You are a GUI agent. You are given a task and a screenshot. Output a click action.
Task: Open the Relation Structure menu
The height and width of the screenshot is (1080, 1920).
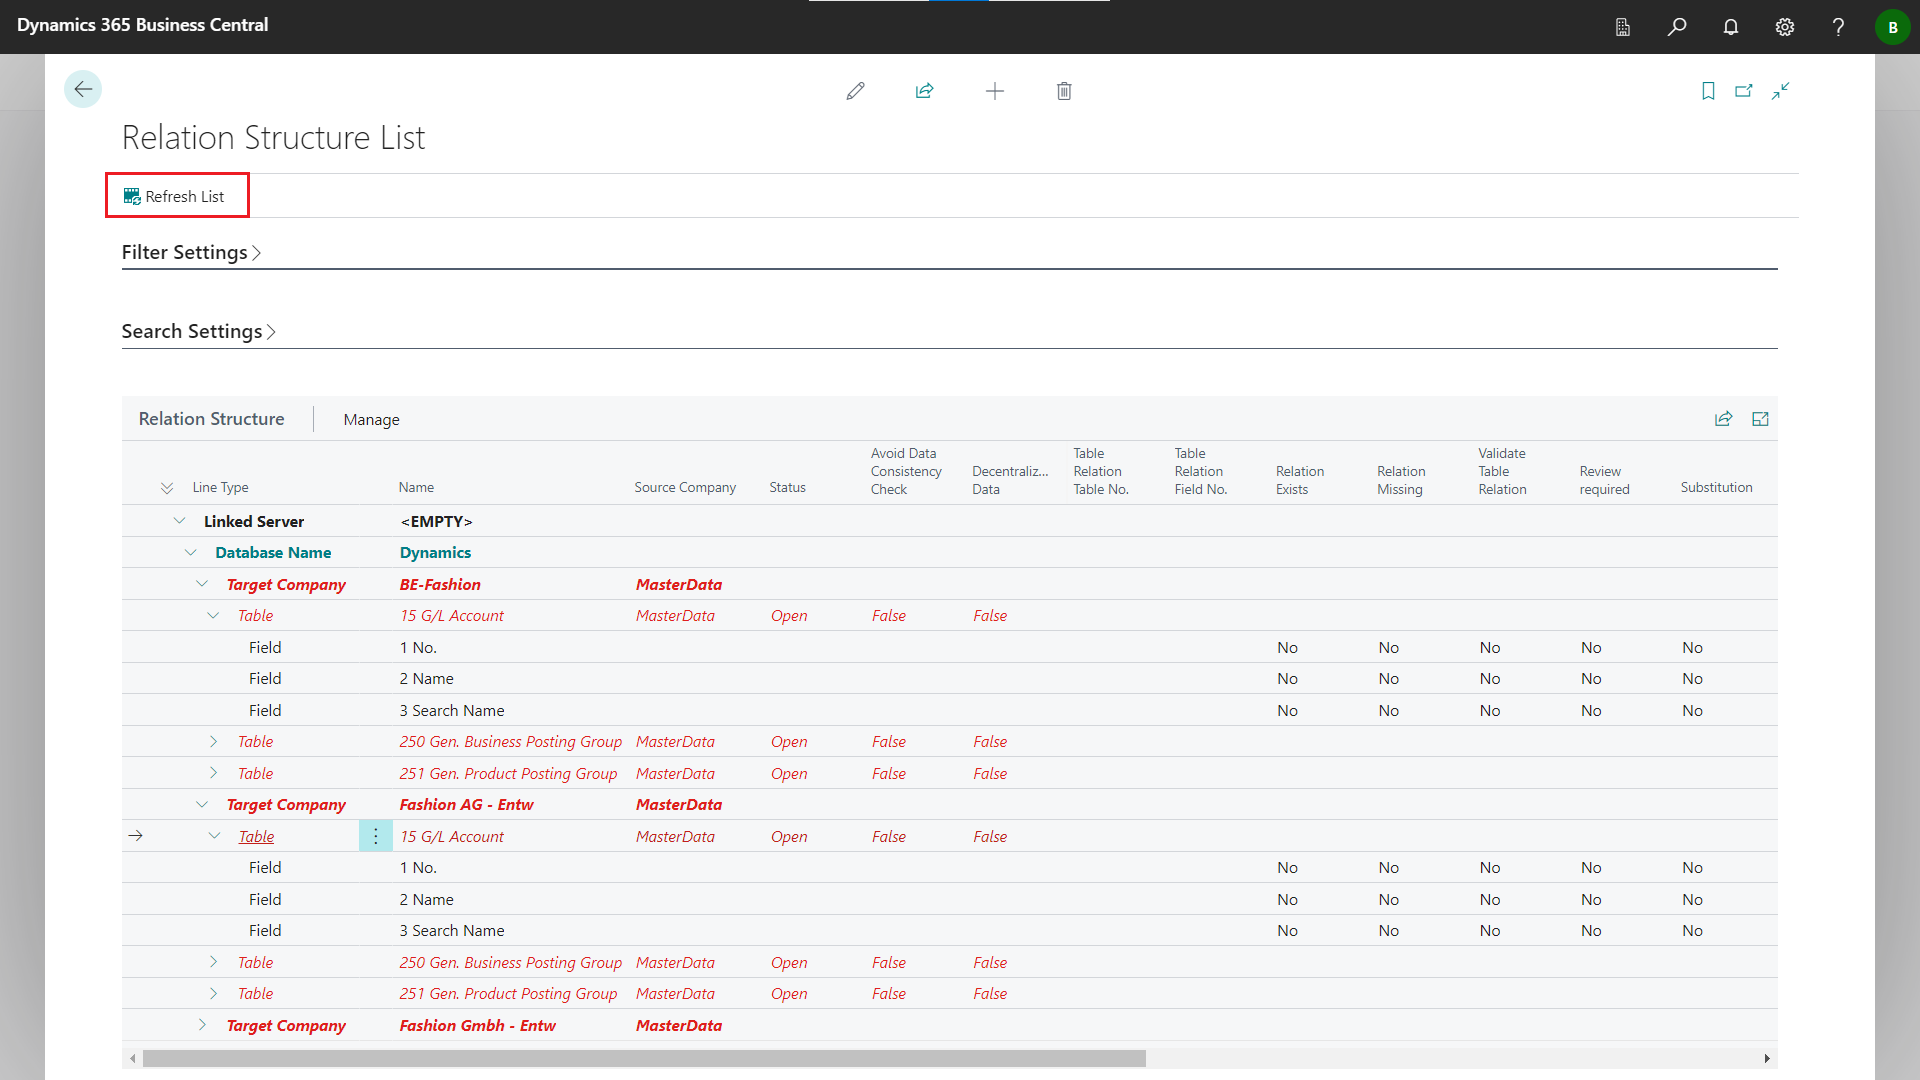[211, 419]
